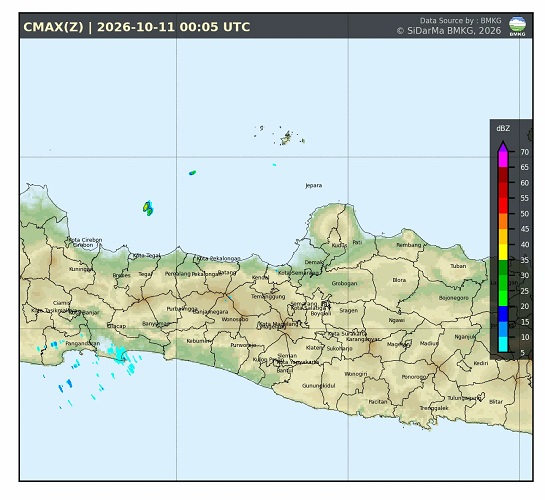Click the dBZ legend title
The width and height of the screenshot is (545, 500).
pos(503,129)
